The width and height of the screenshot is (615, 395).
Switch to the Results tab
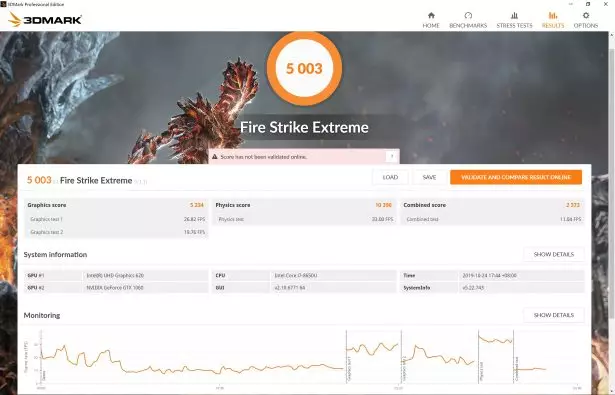point(553,20)
